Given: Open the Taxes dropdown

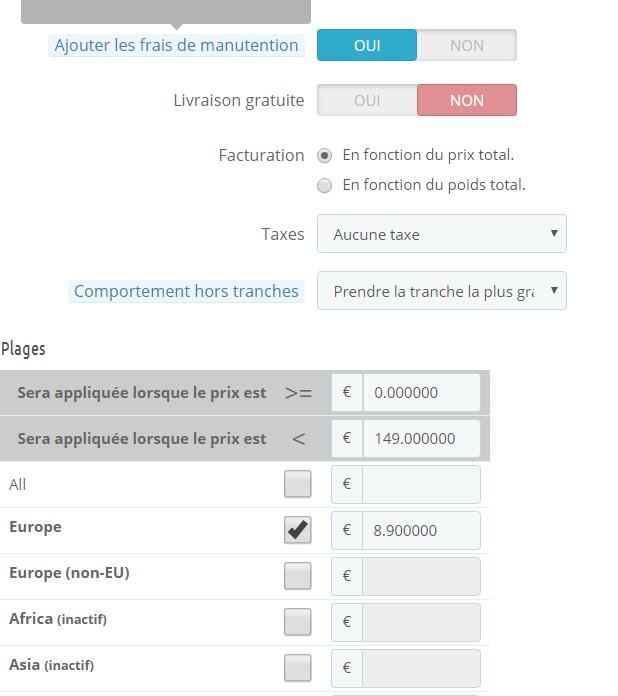Looking at the screenshot, I should pos(442,234).
